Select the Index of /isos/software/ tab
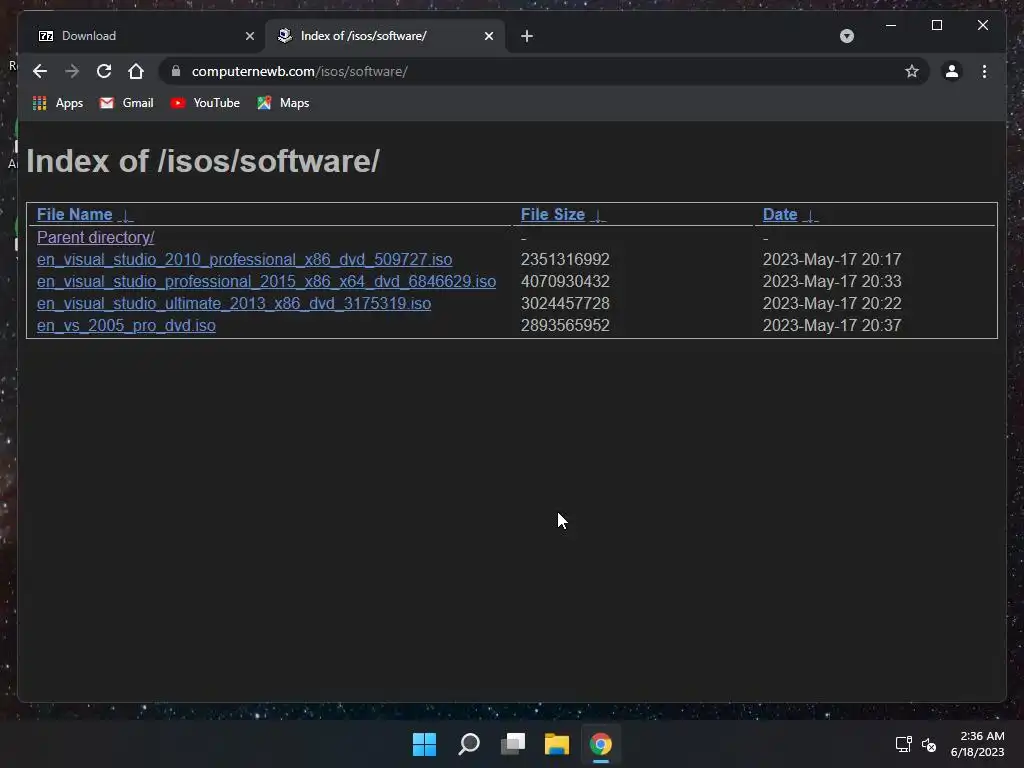 click(x=385, y=36)
